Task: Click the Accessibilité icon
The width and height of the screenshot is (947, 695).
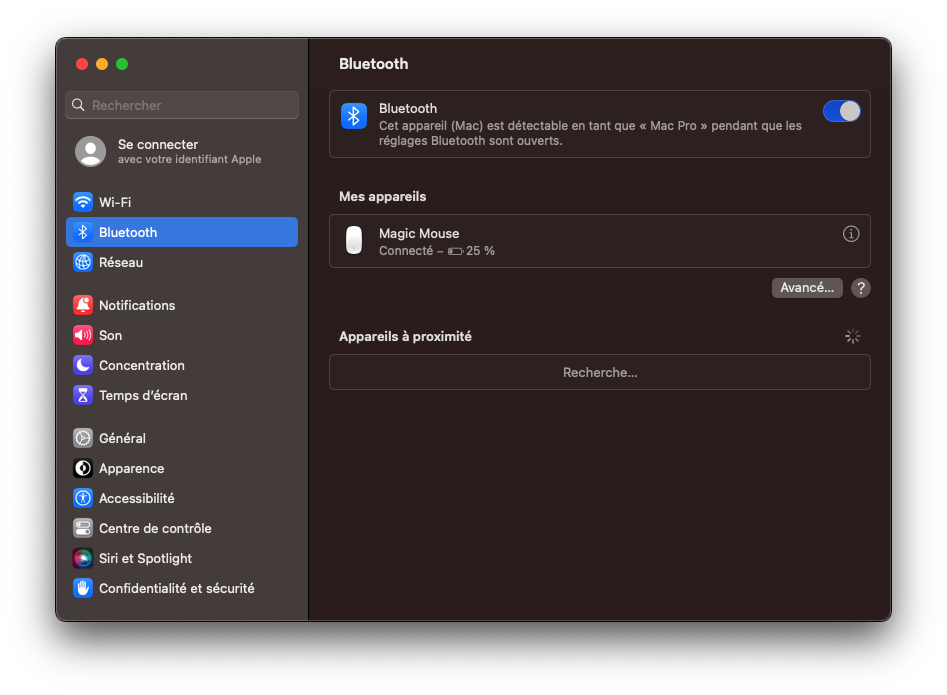Action: click(83, 498)
